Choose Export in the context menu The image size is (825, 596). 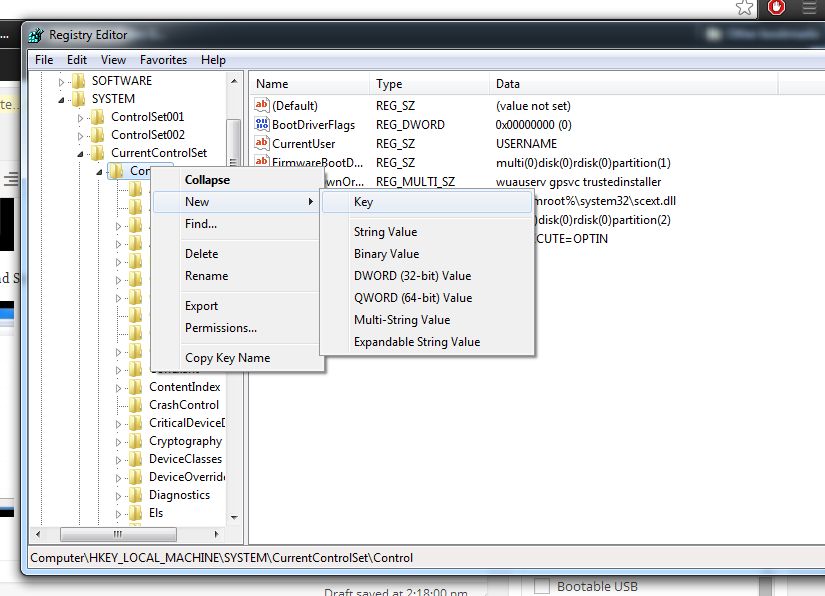(x=237, y=306)
